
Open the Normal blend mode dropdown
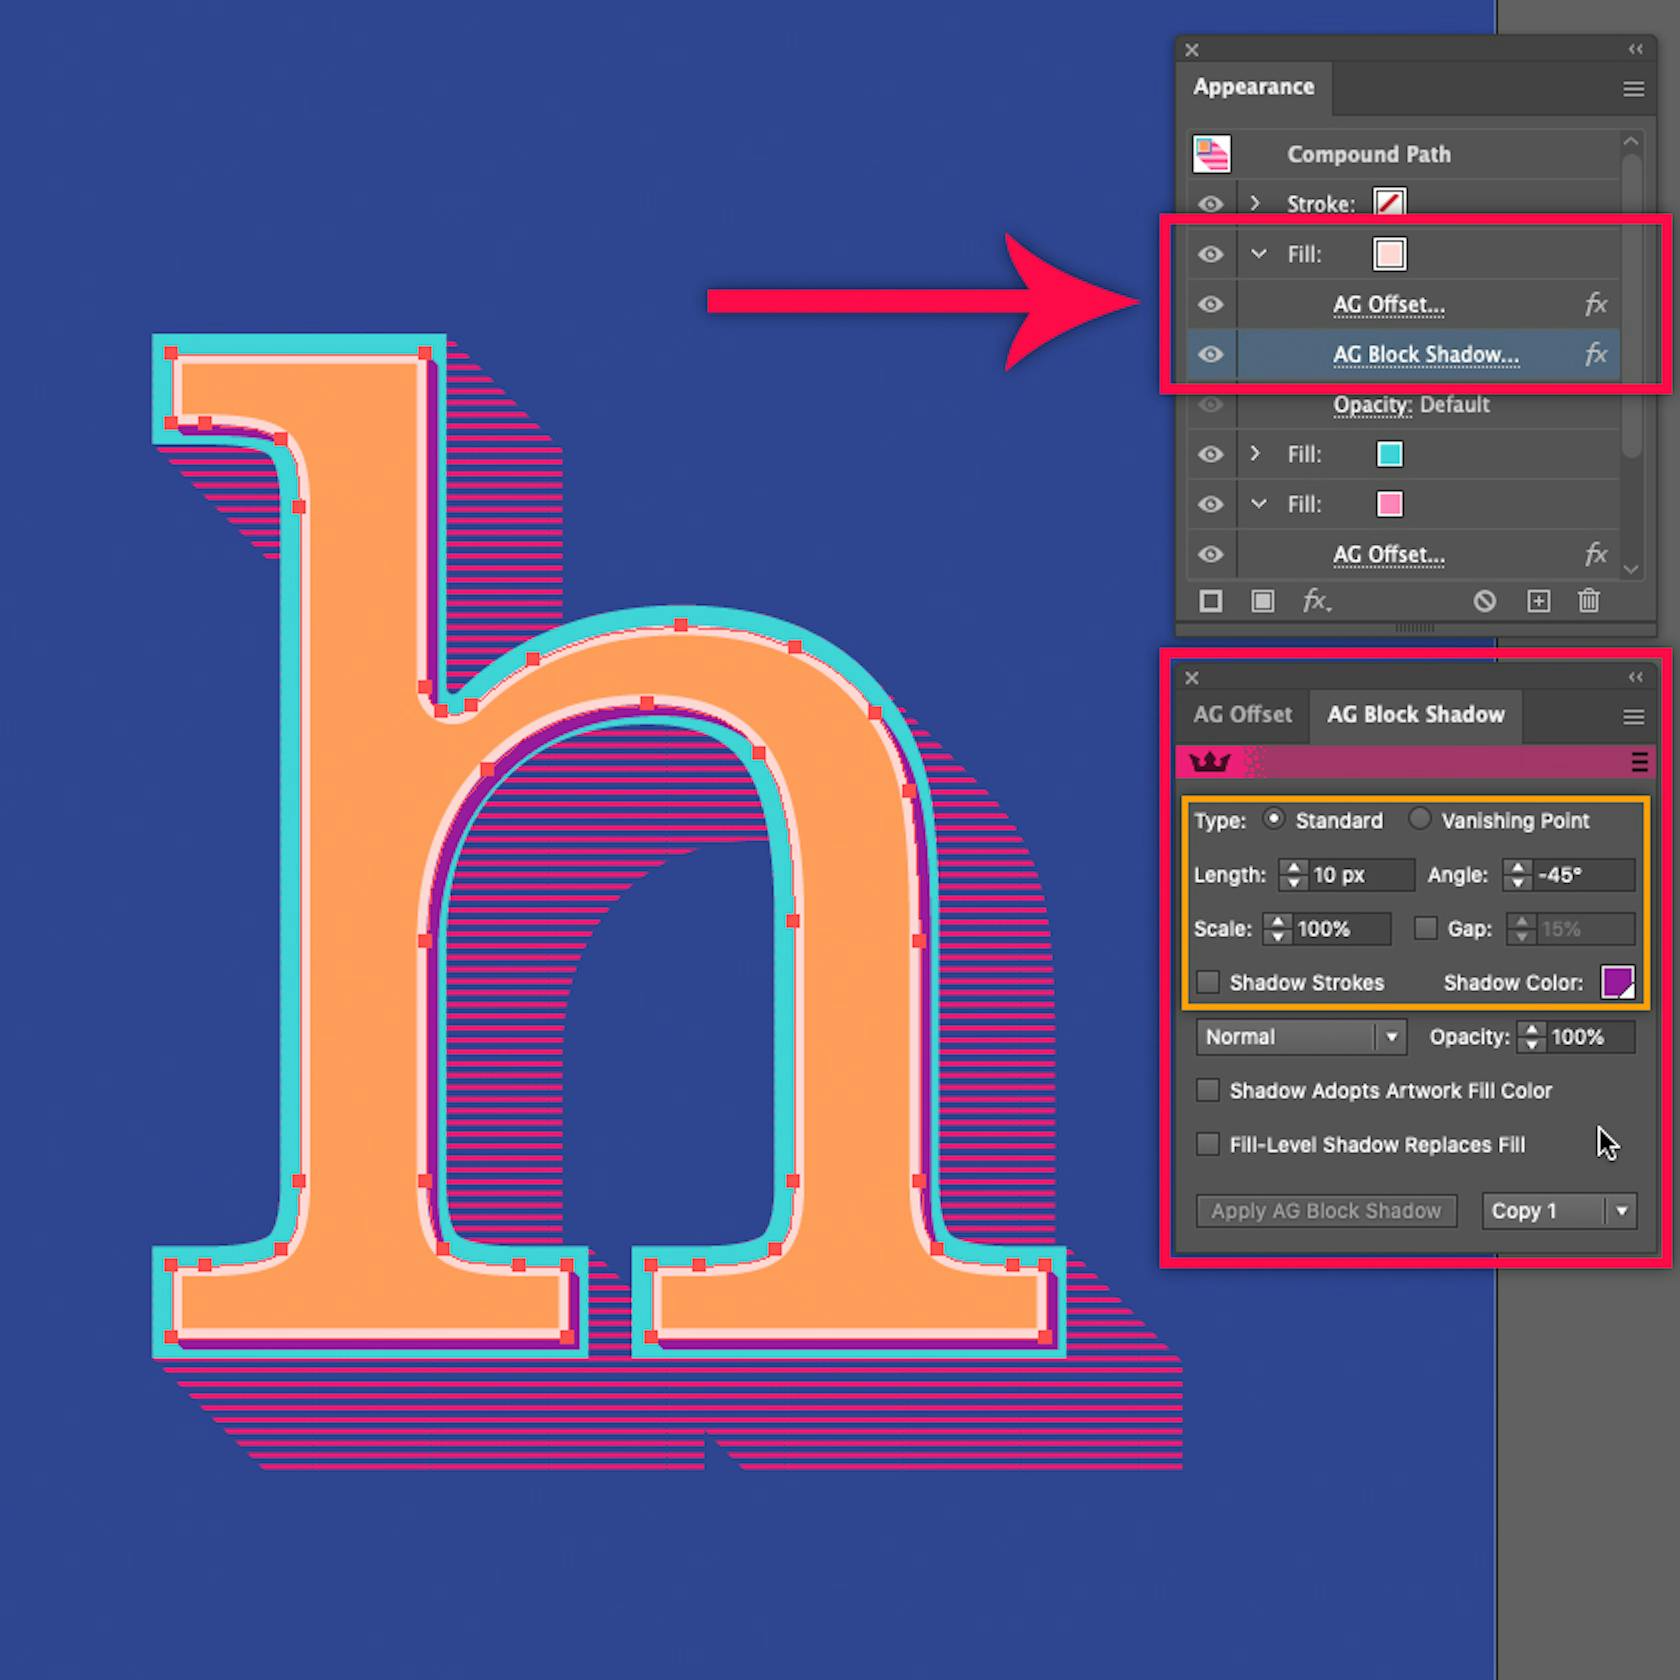click(1391, 1037)
